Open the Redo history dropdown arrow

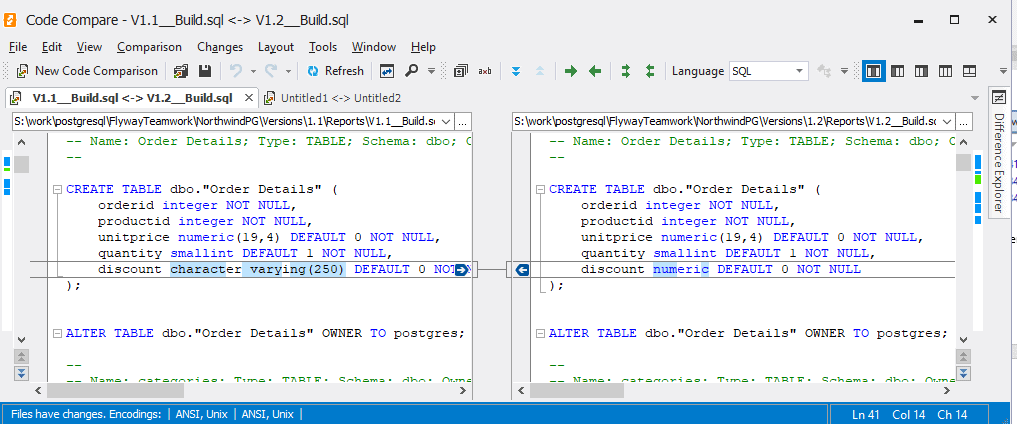(x=288, y=71)
